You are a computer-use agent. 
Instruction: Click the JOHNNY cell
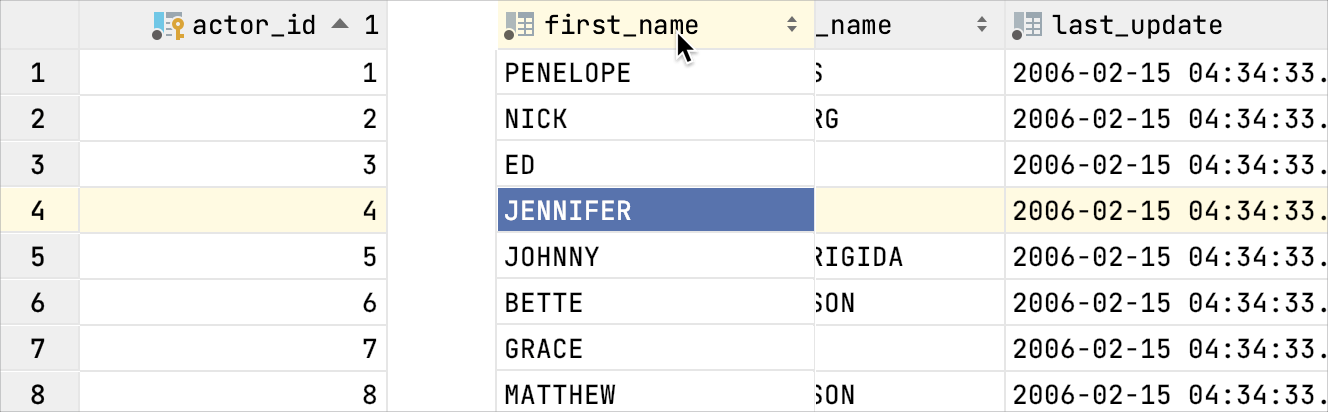pyautogui.click(x=655, y=257)
